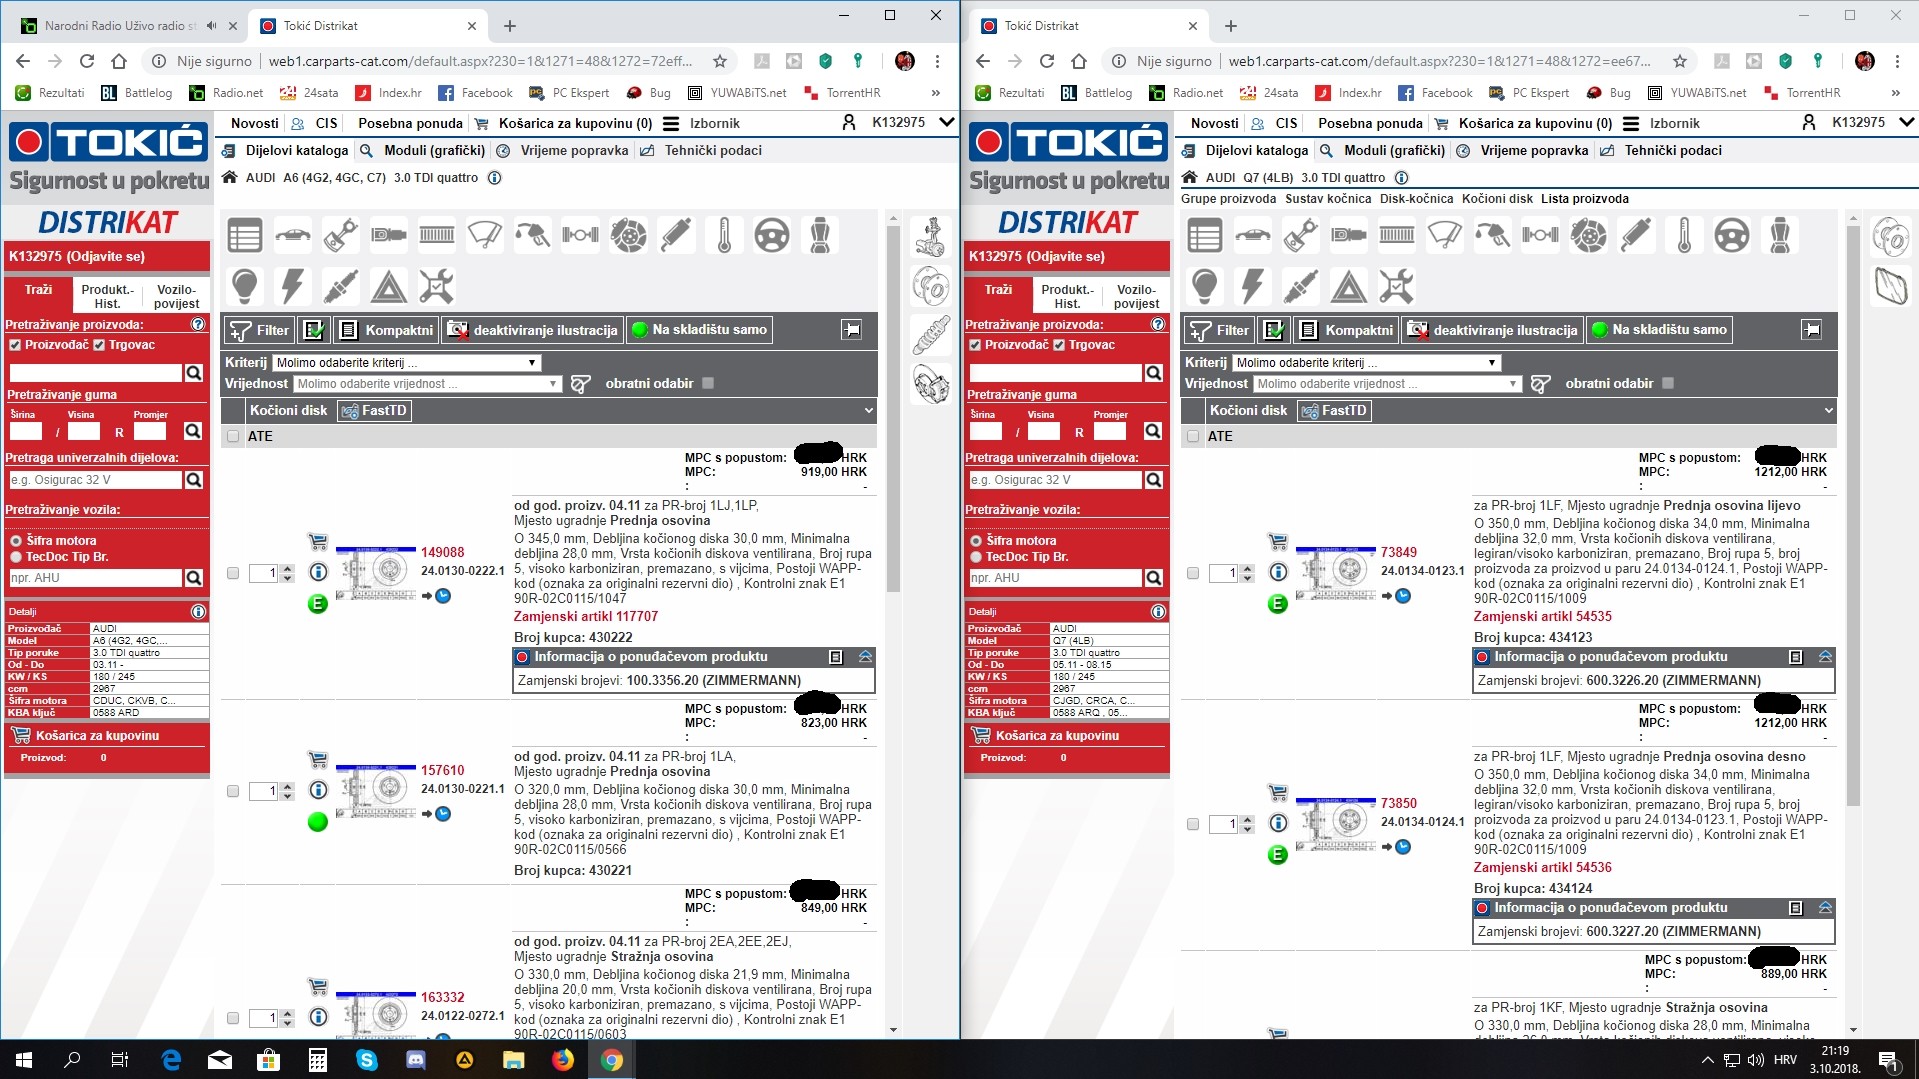Open the Vrijednost dropdown in right window
This screenshot has width=1919, height=1079.
pyautogui.click(x=1387, y=384)
